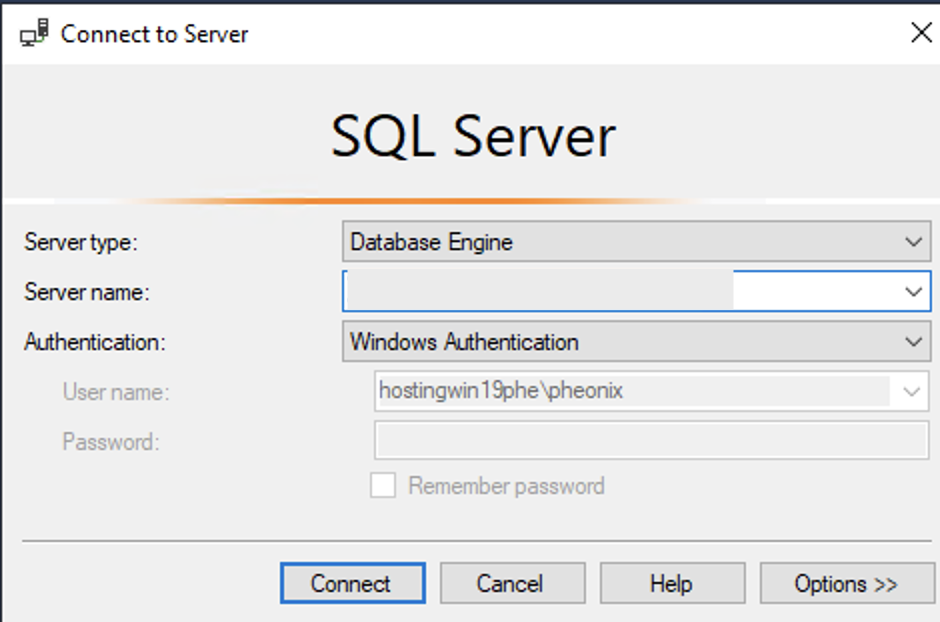This screenshot has width=940, height=622.
Task: Open Help for this dialog
Action: click(x=672, y=583)
